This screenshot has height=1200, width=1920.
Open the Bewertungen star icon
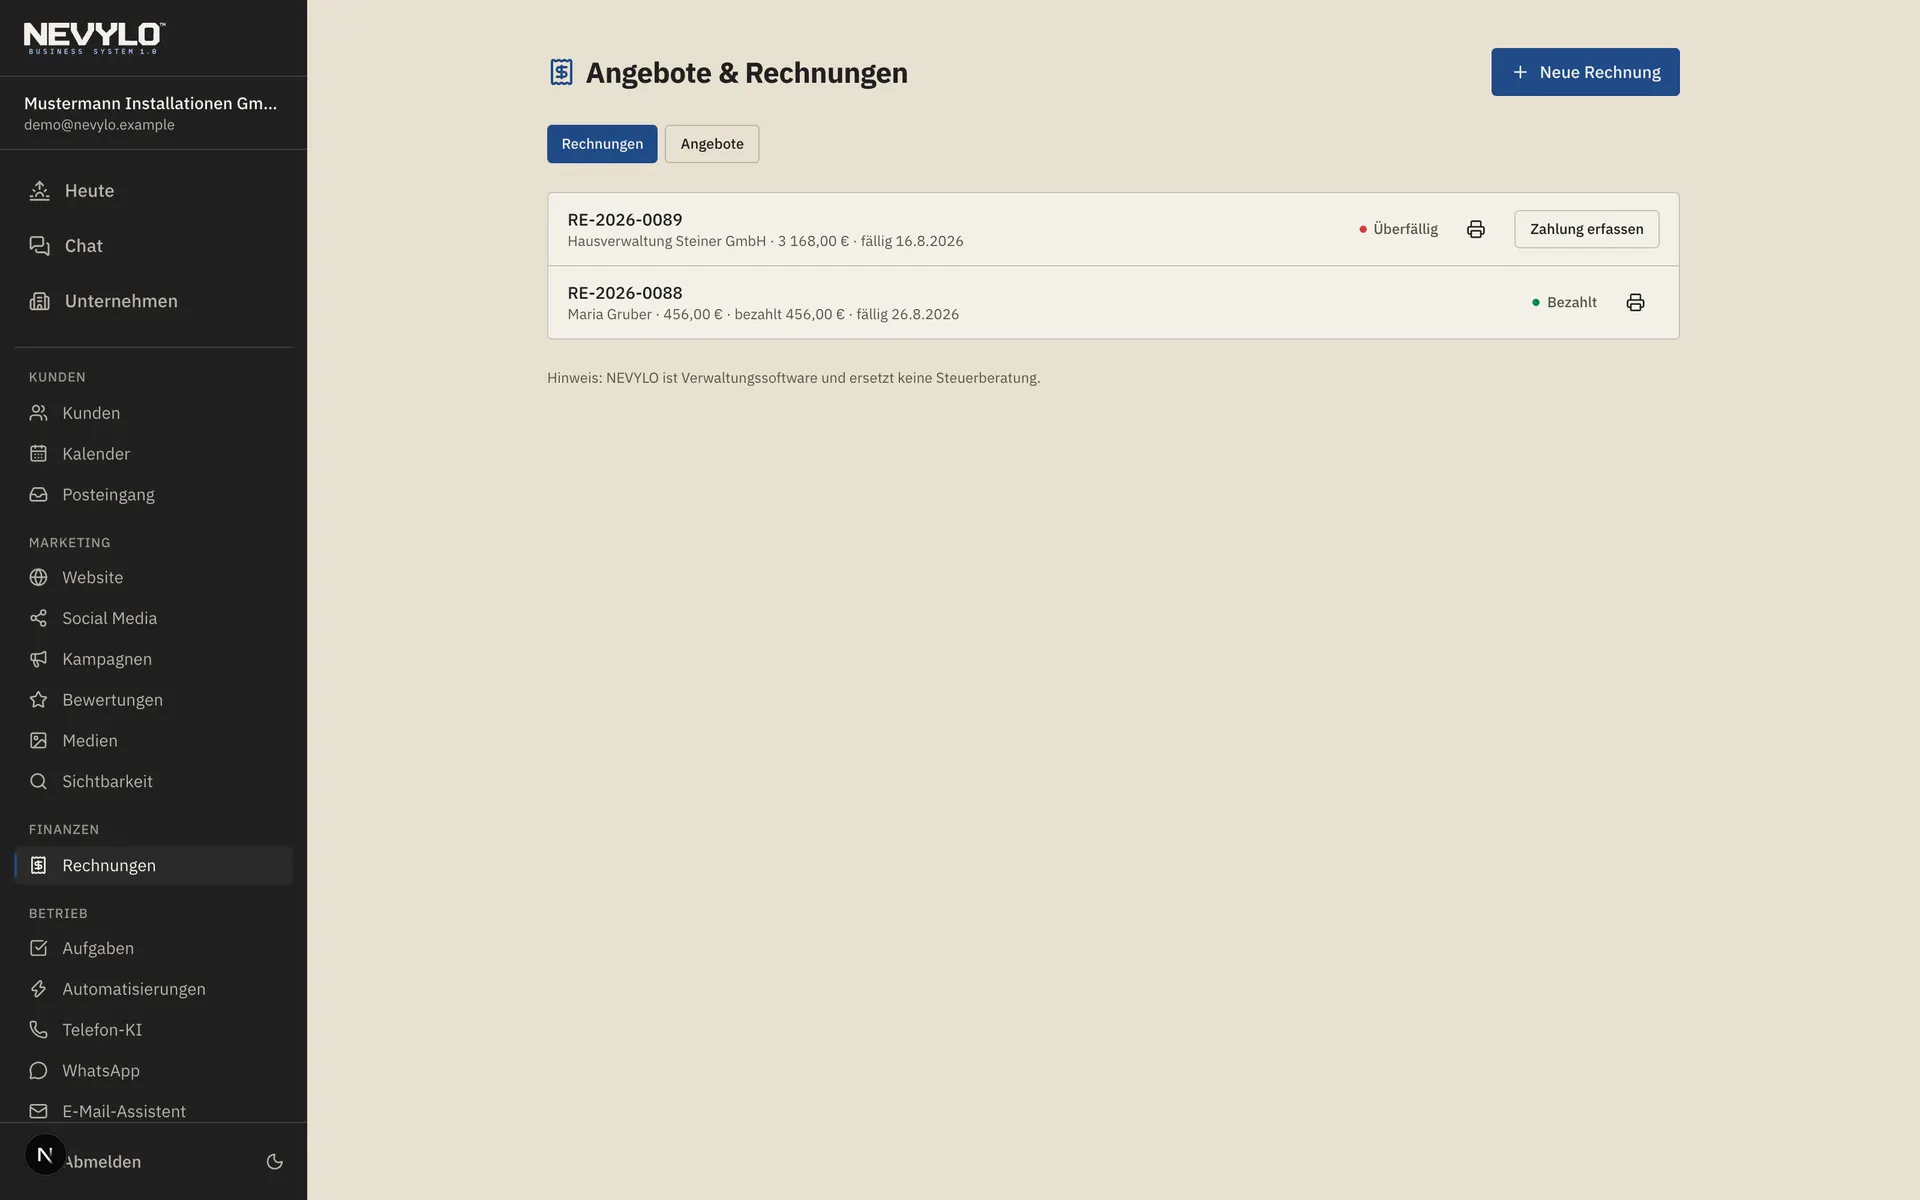pos(38,700)
